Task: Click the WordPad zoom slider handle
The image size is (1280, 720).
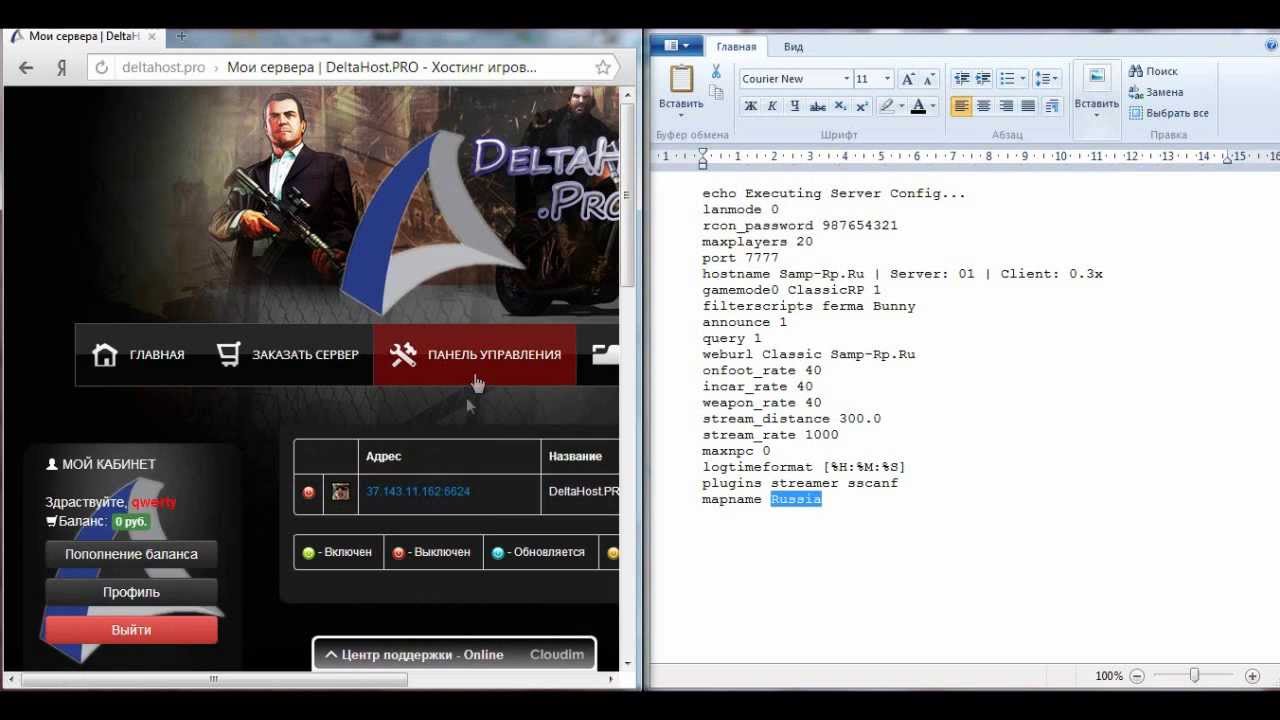Action: (1194, 676)
